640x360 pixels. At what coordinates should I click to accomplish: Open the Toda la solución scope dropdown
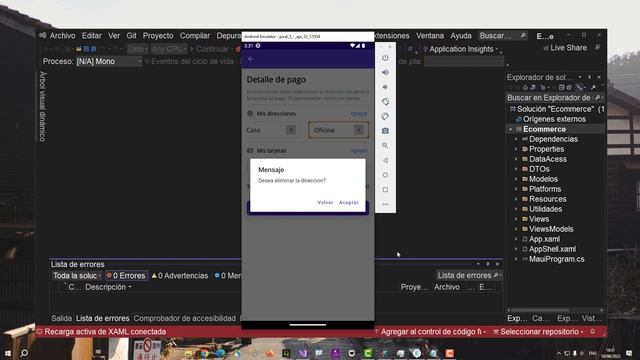(77, 276)
